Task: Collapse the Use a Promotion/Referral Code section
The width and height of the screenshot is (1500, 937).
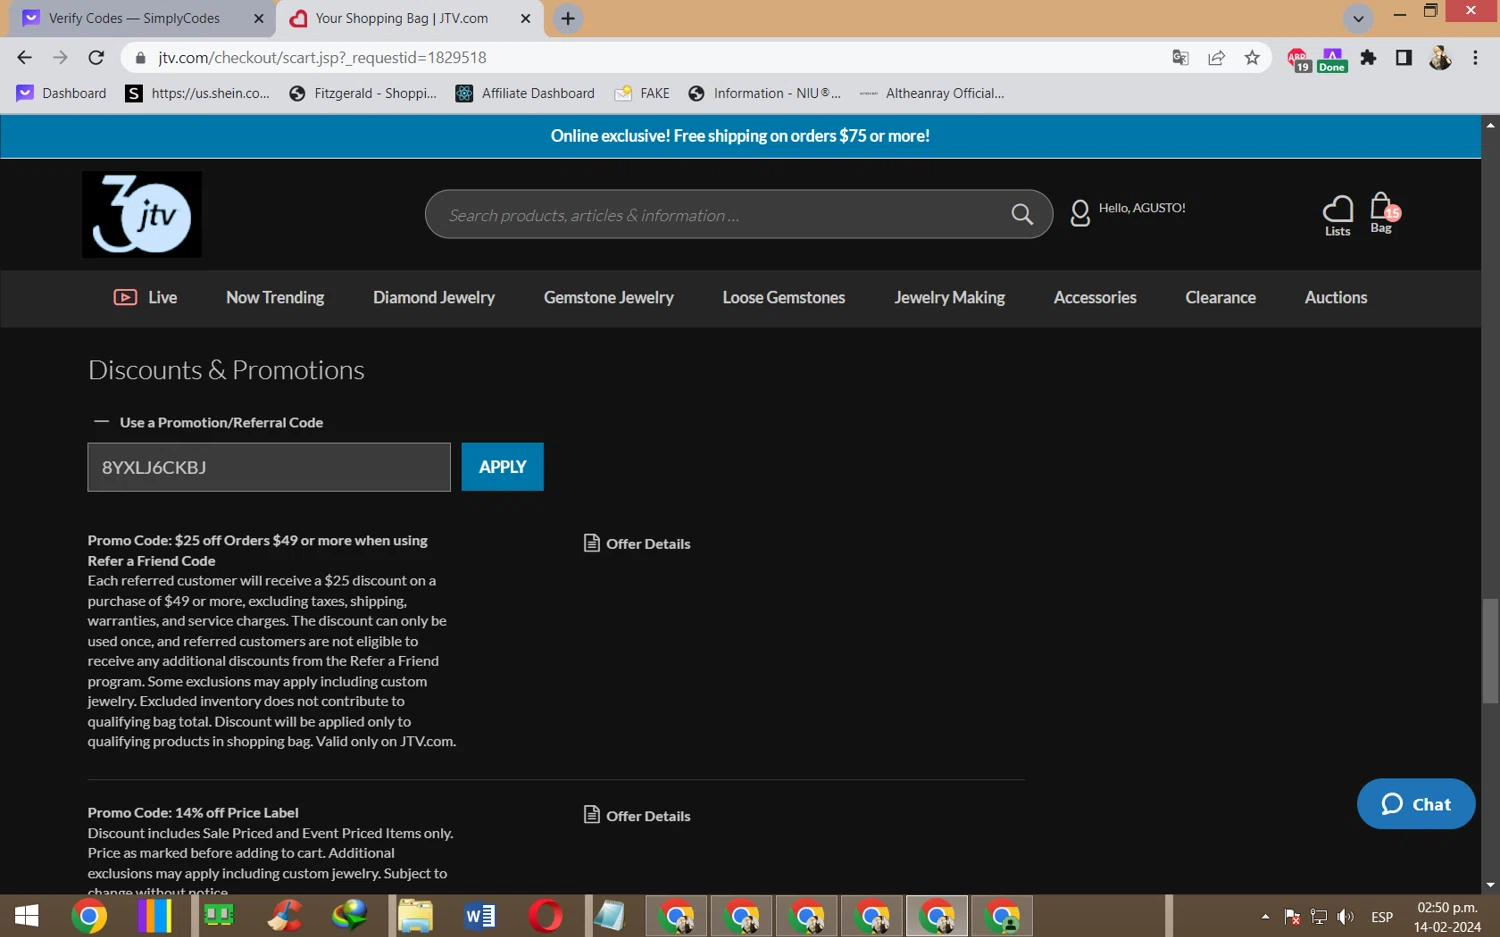Action: (101, 422)
